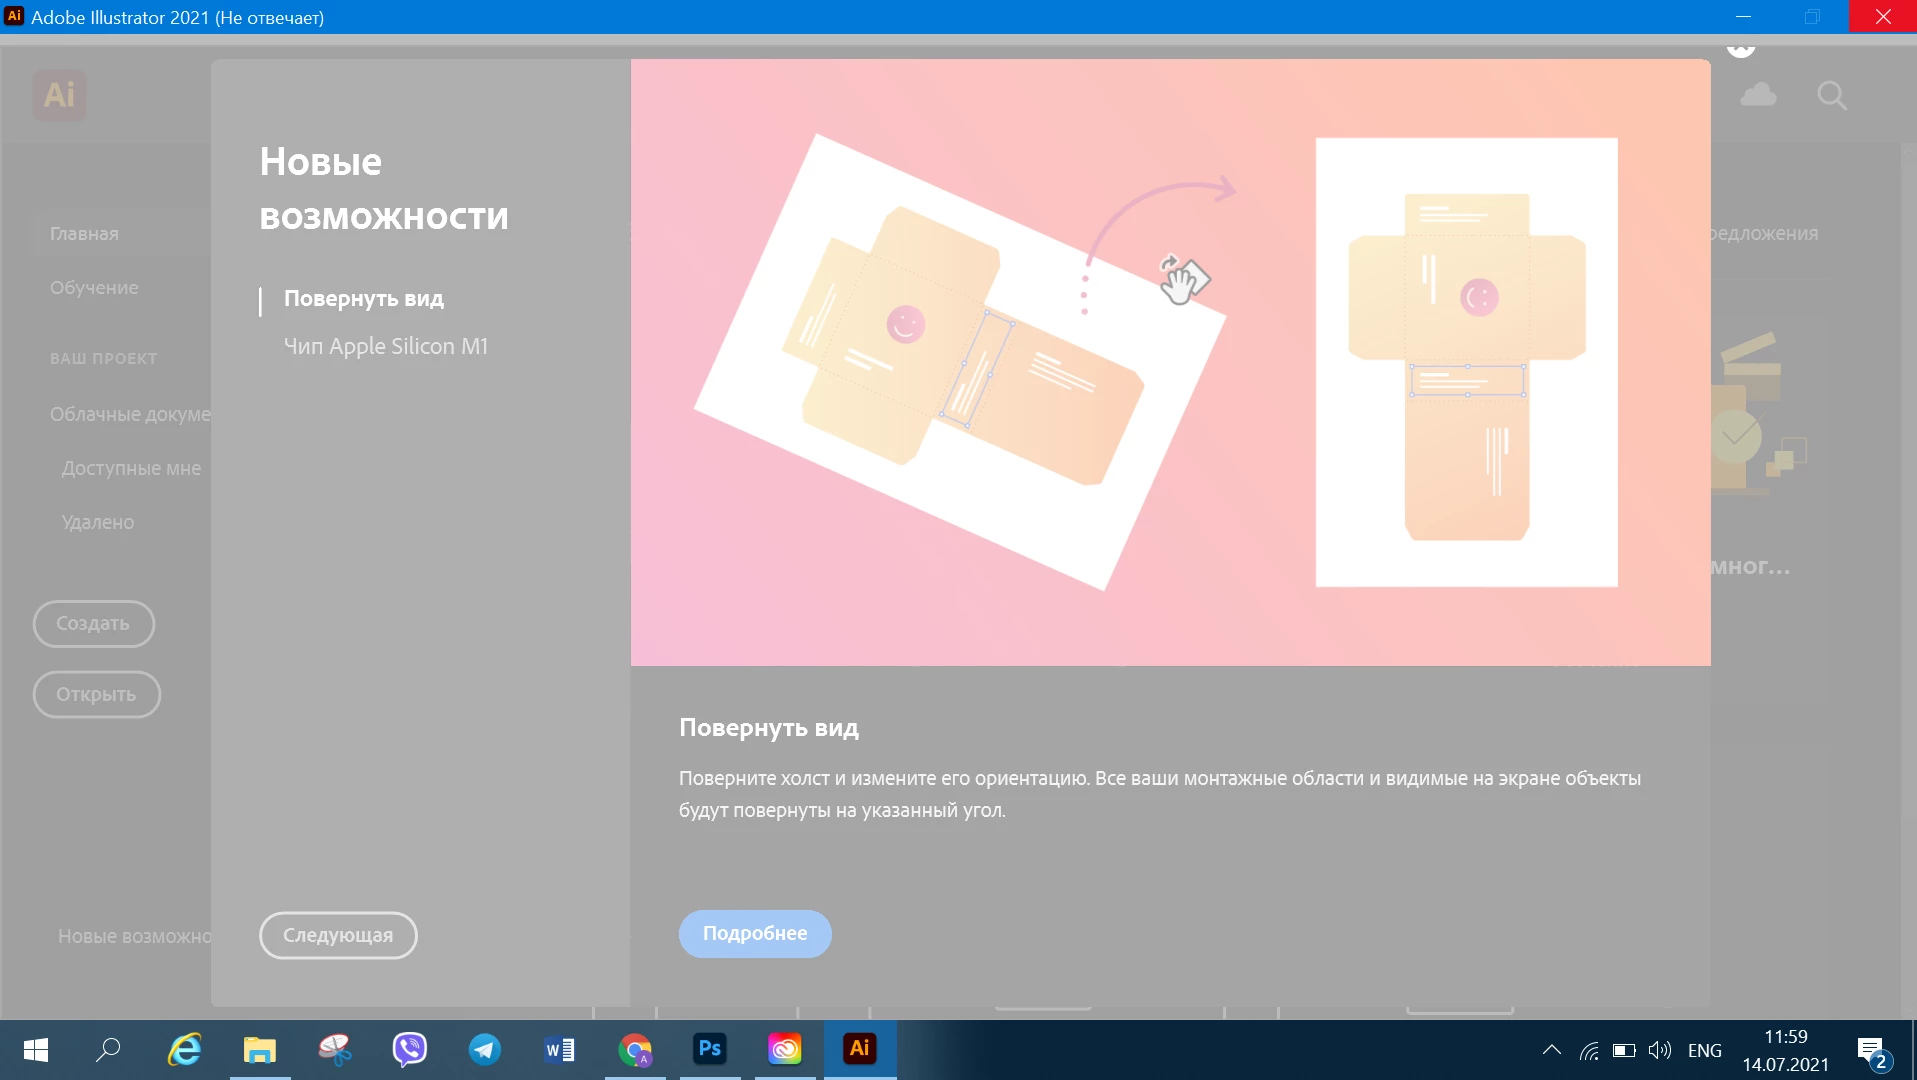Image resolution: width=1917 pixels, height=1080 pixels.
Task: Switch the ENG input language indicator
Action: point(1705,1050)
